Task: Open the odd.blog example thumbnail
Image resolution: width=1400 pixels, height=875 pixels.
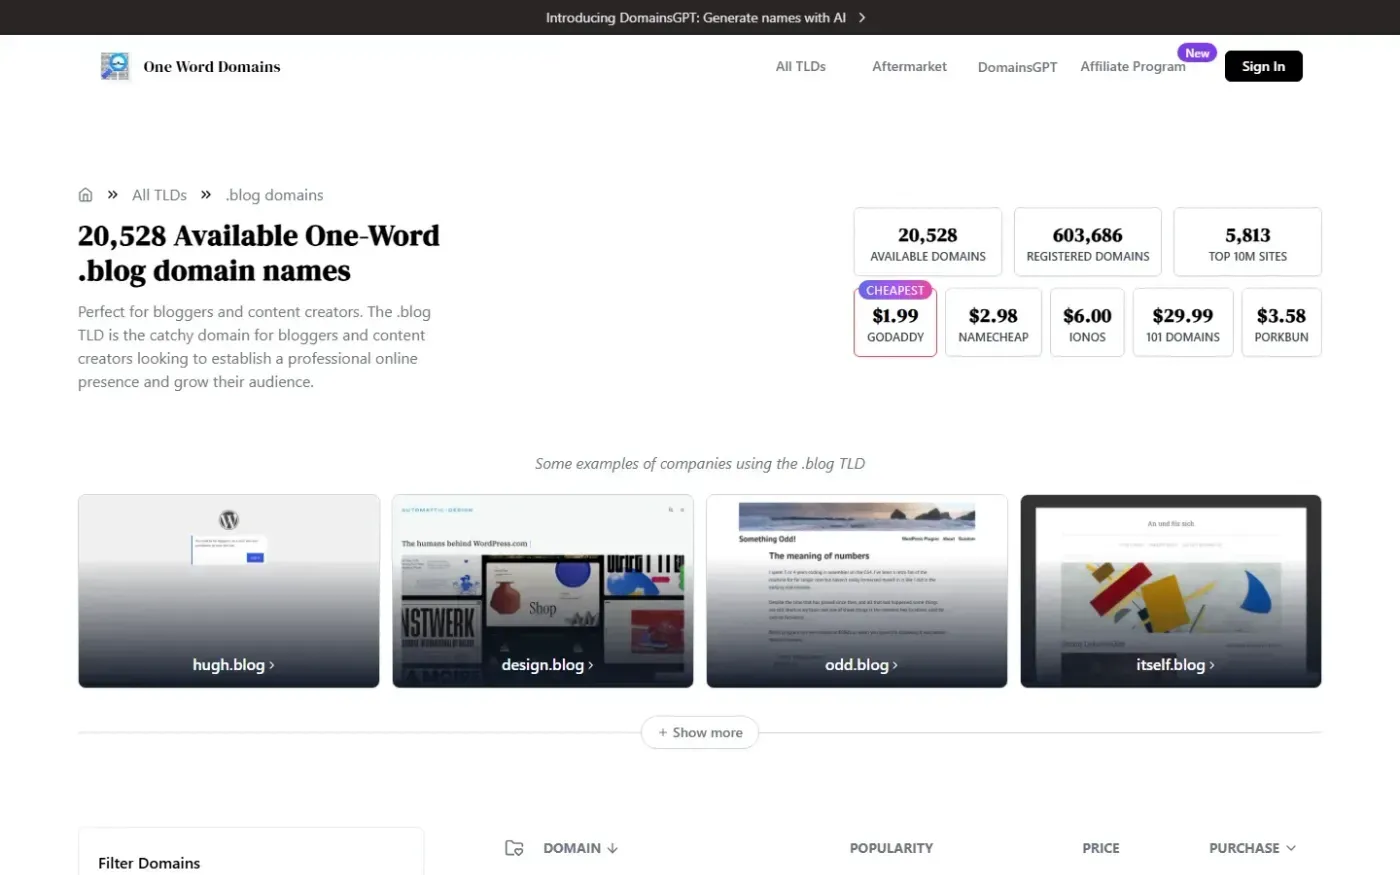Action: 857,591
